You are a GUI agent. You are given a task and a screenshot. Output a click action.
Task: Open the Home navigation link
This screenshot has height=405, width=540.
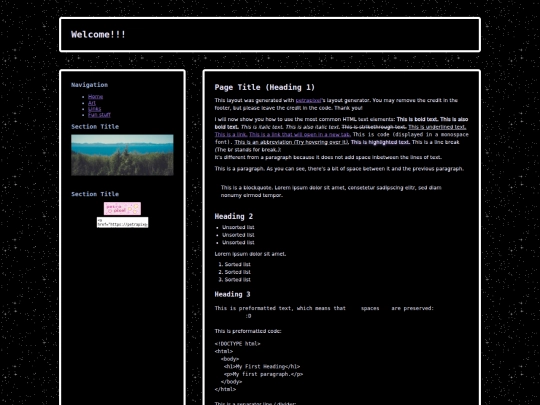[x=95, y=97]
